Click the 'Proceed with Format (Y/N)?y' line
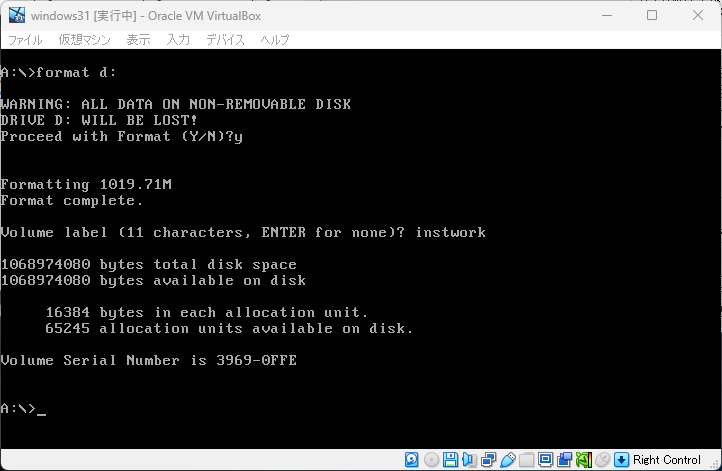The width and height of the screenshot is (722, 471). pyautogui.click(x=122, y=137)
